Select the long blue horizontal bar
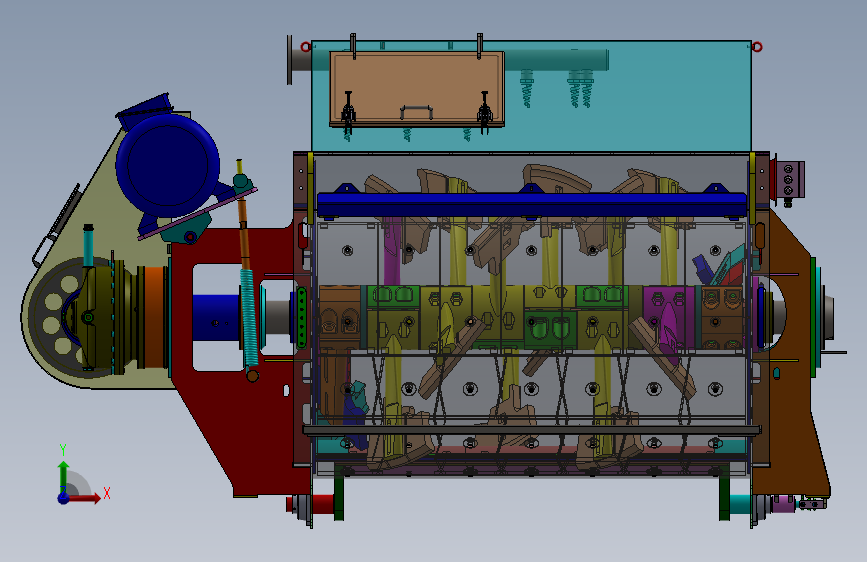867x562 pixels. (531, 204)
